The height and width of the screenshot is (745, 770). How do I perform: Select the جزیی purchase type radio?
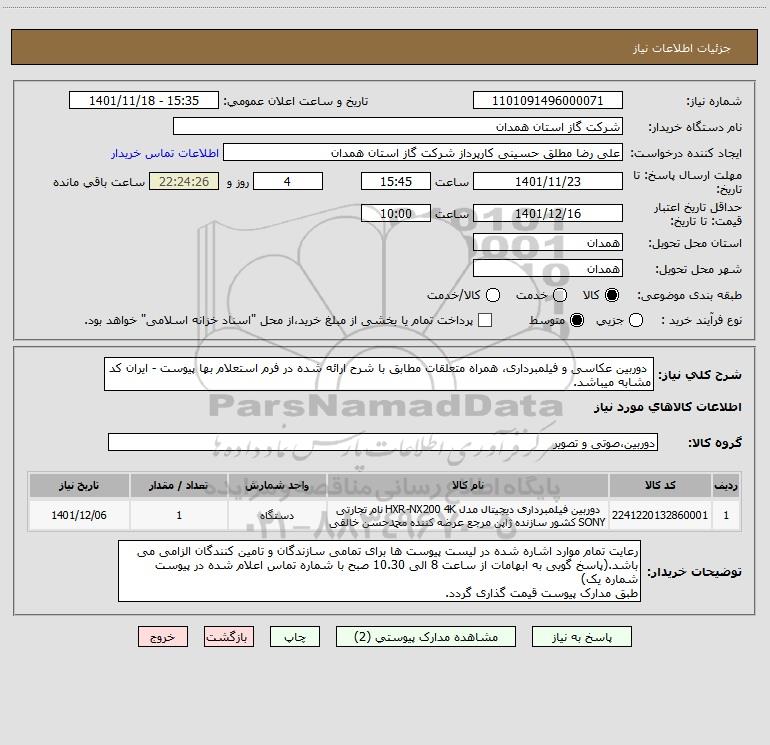pos(635,320)
